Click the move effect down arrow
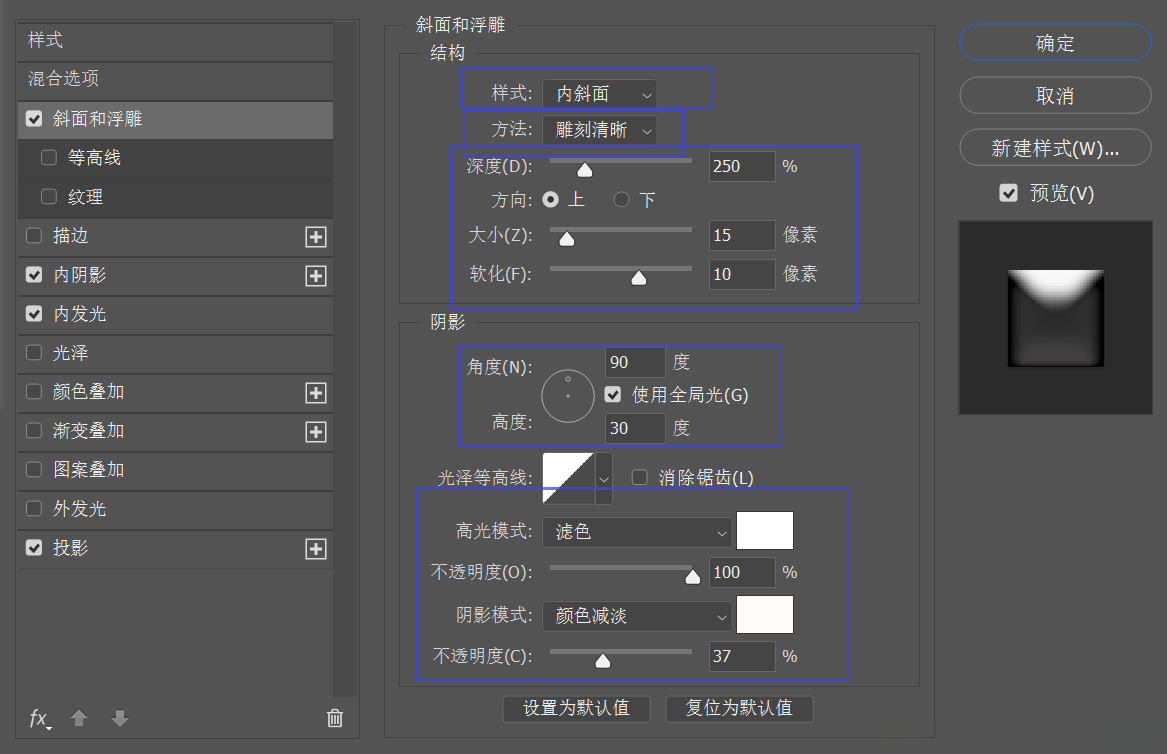The height and width of the screenshot is (754, 1167). tap(119, 718)
